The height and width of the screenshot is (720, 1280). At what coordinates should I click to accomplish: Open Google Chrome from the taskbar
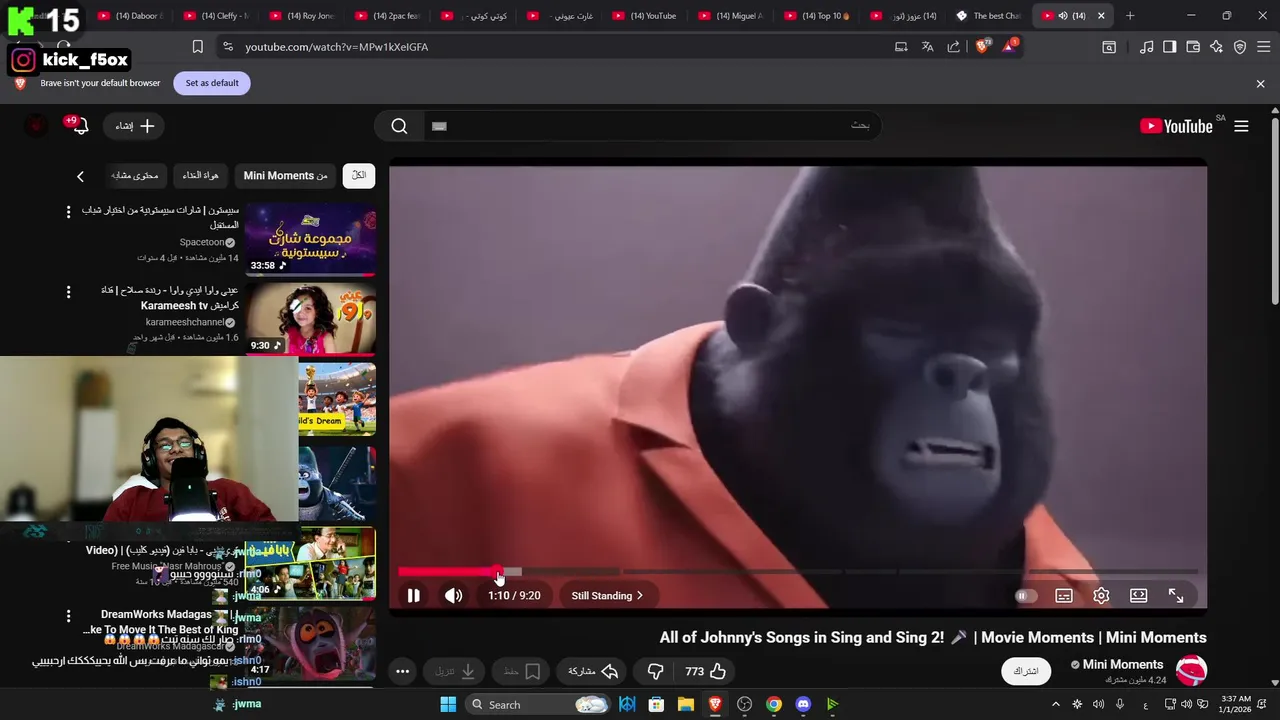coord(774,704)
